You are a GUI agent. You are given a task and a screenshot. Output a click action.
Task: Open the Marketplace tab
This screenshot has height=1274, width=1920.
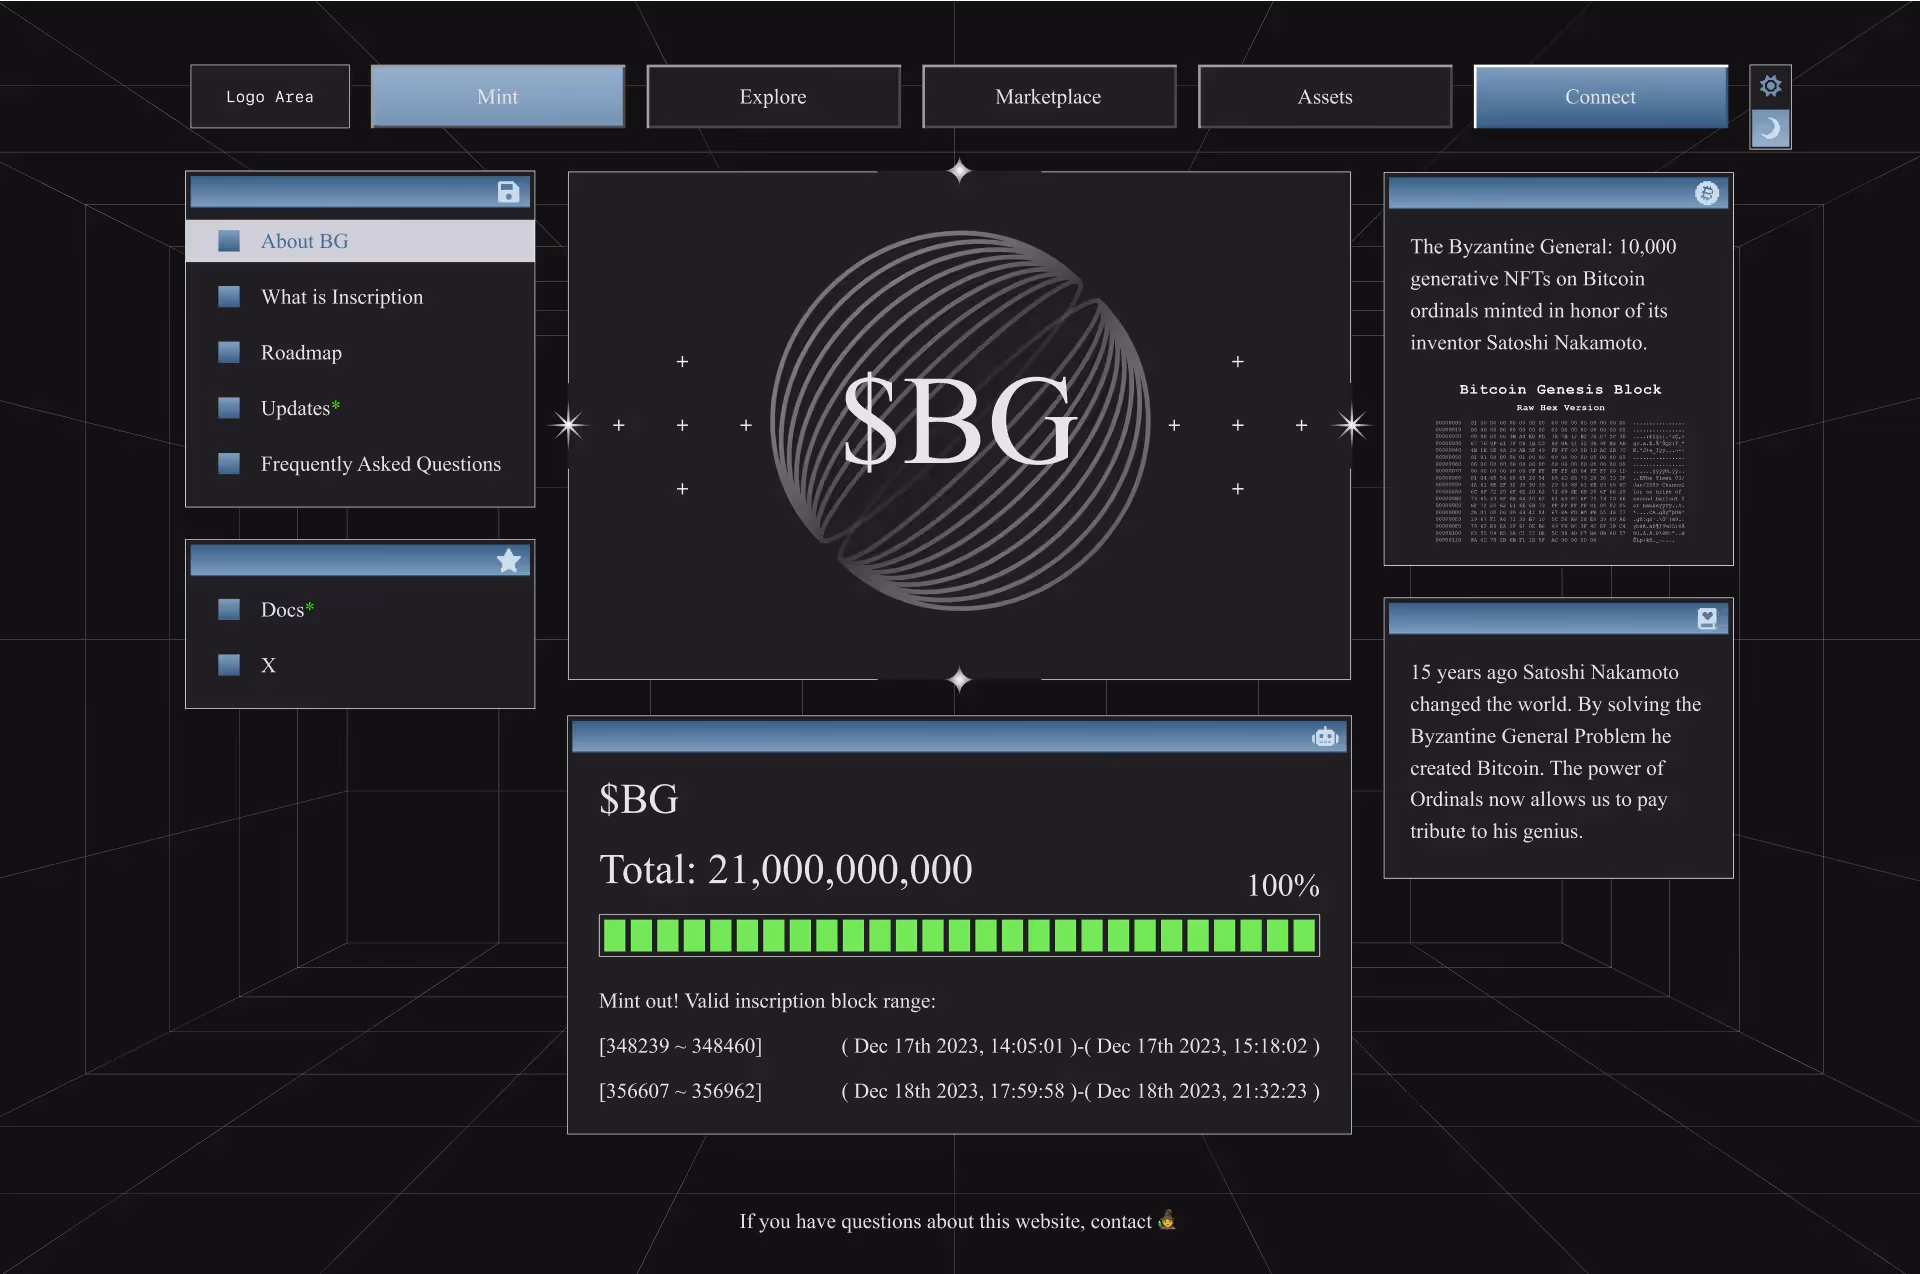click(x=1048, y=97)
